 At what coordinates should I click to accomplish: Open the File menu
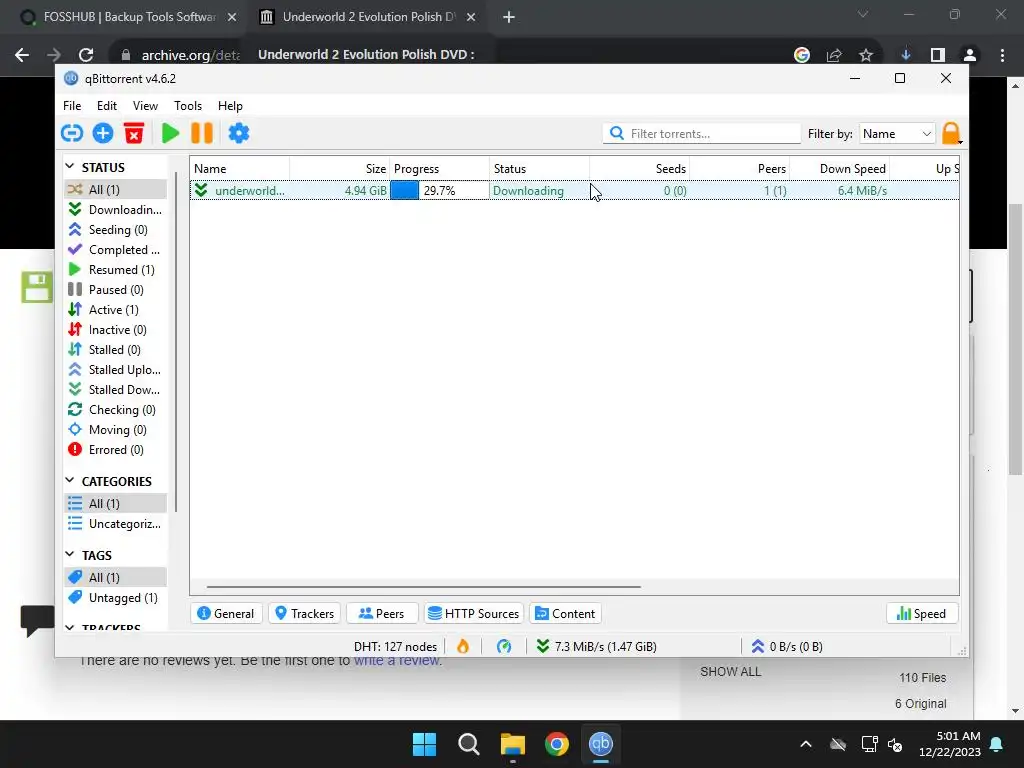click(72, 106)
